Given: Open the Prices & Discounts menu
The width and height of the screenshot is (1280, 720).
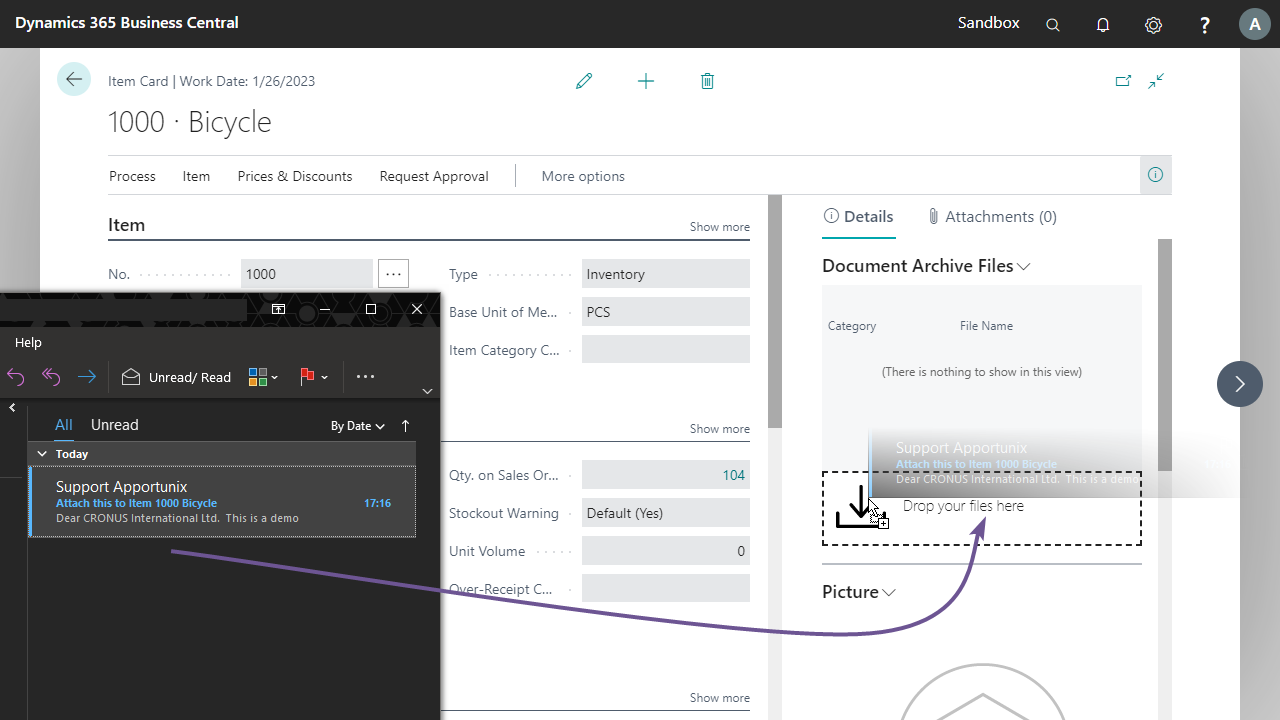Looking at the screenshot, I should (294, 176).
